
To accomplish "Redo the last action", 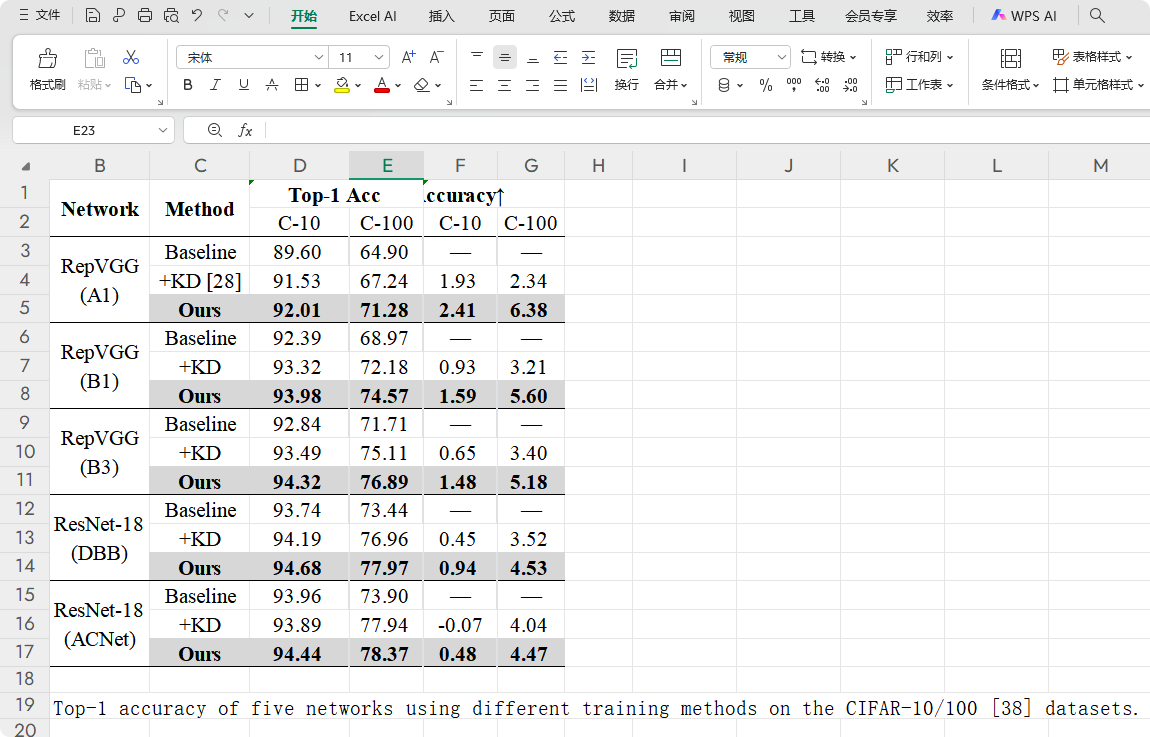I will [x=223, y=15].
